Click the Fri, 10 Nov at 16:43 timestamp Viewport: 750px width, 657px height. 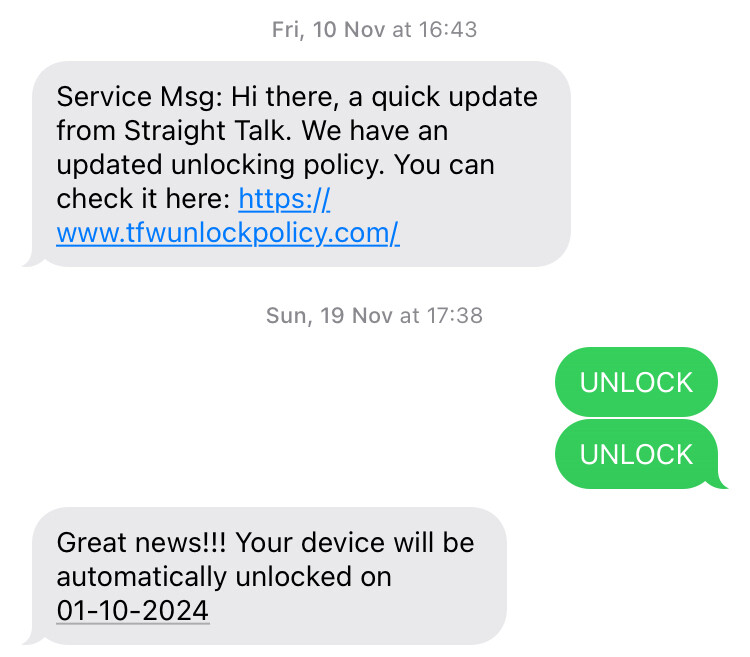pyautogui.click(x=375, y=30)
